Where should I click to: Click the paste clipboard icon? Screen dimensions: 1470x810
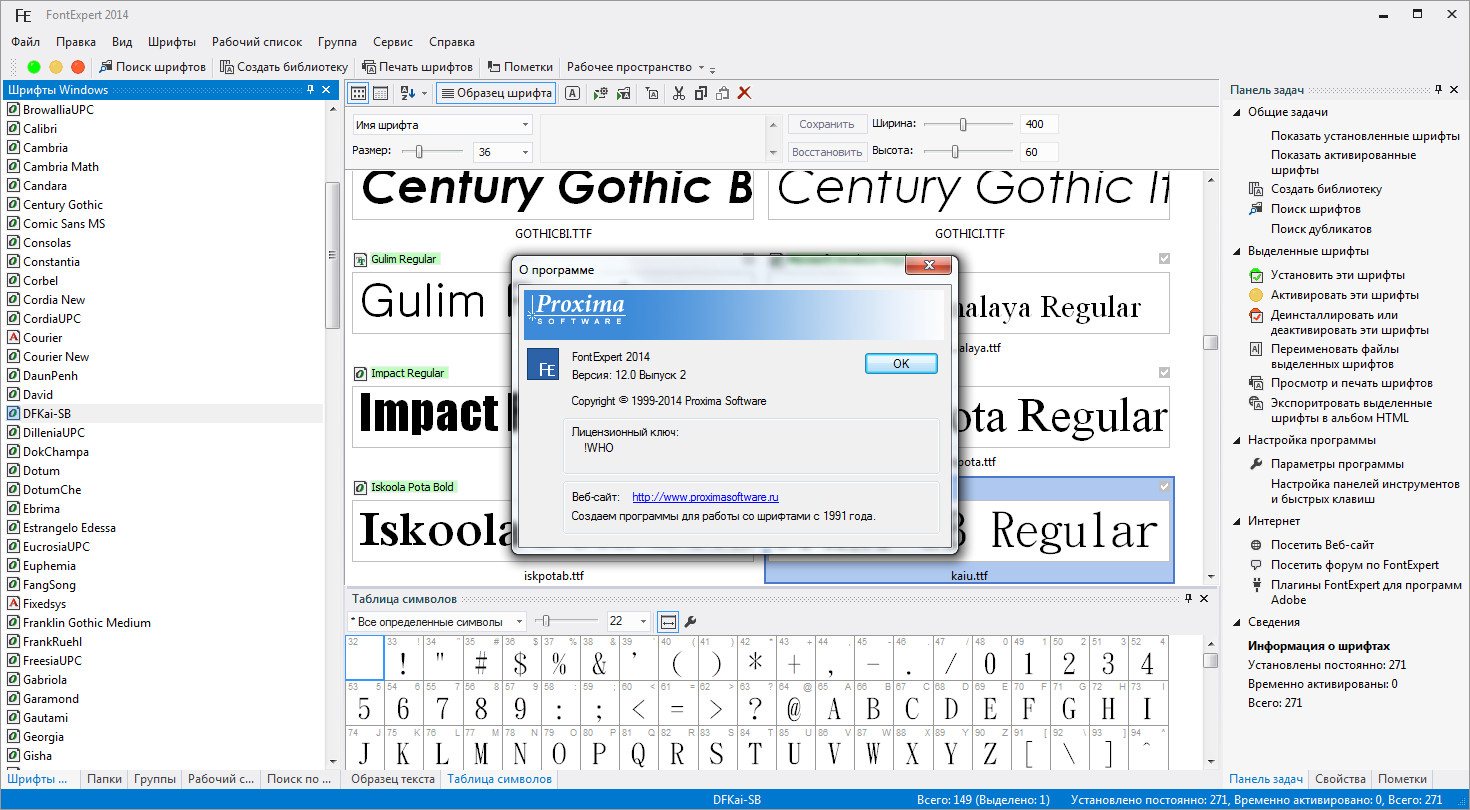tap(722, 93)
